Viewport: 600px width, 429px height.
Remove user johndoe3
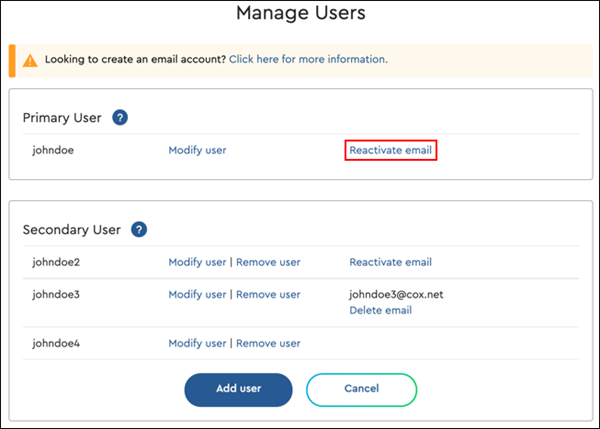point(268,295)
